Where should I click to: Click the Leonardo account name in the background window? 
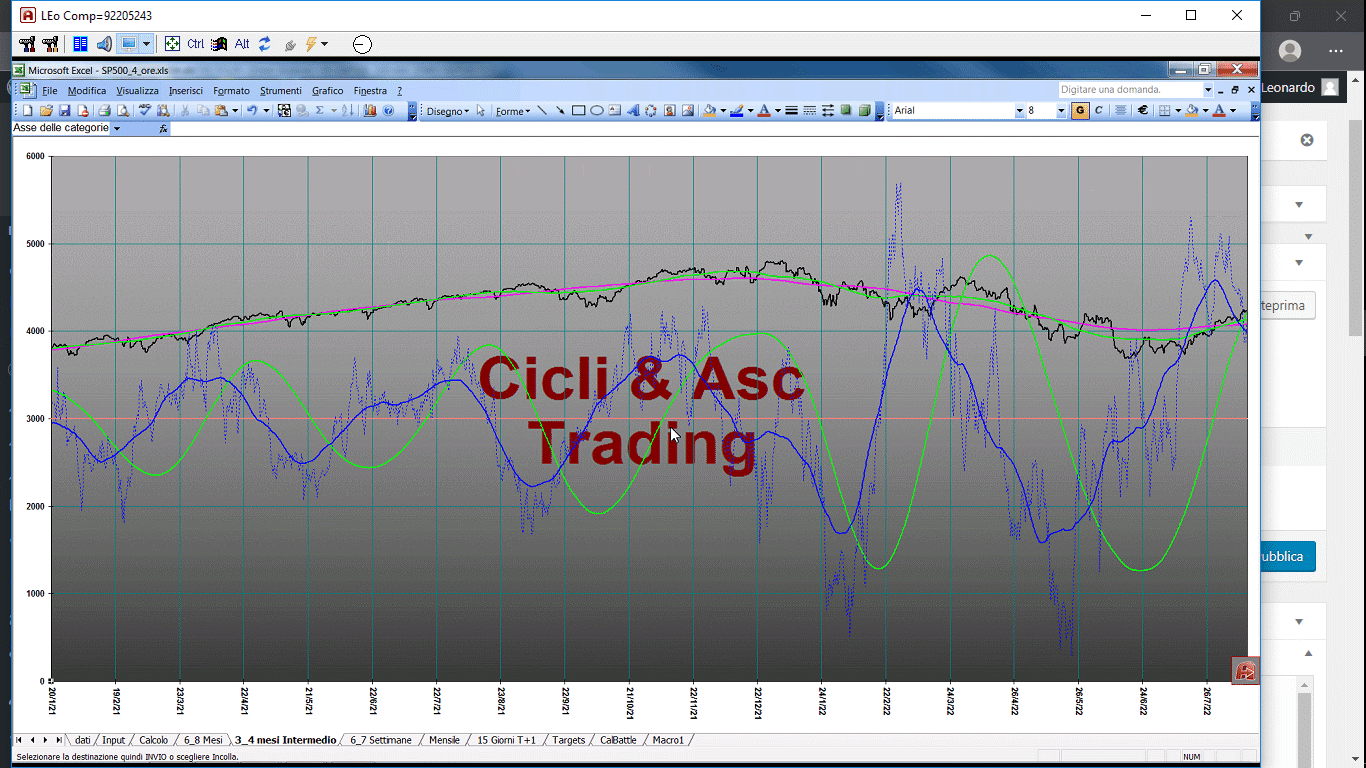coord(1288,87)
